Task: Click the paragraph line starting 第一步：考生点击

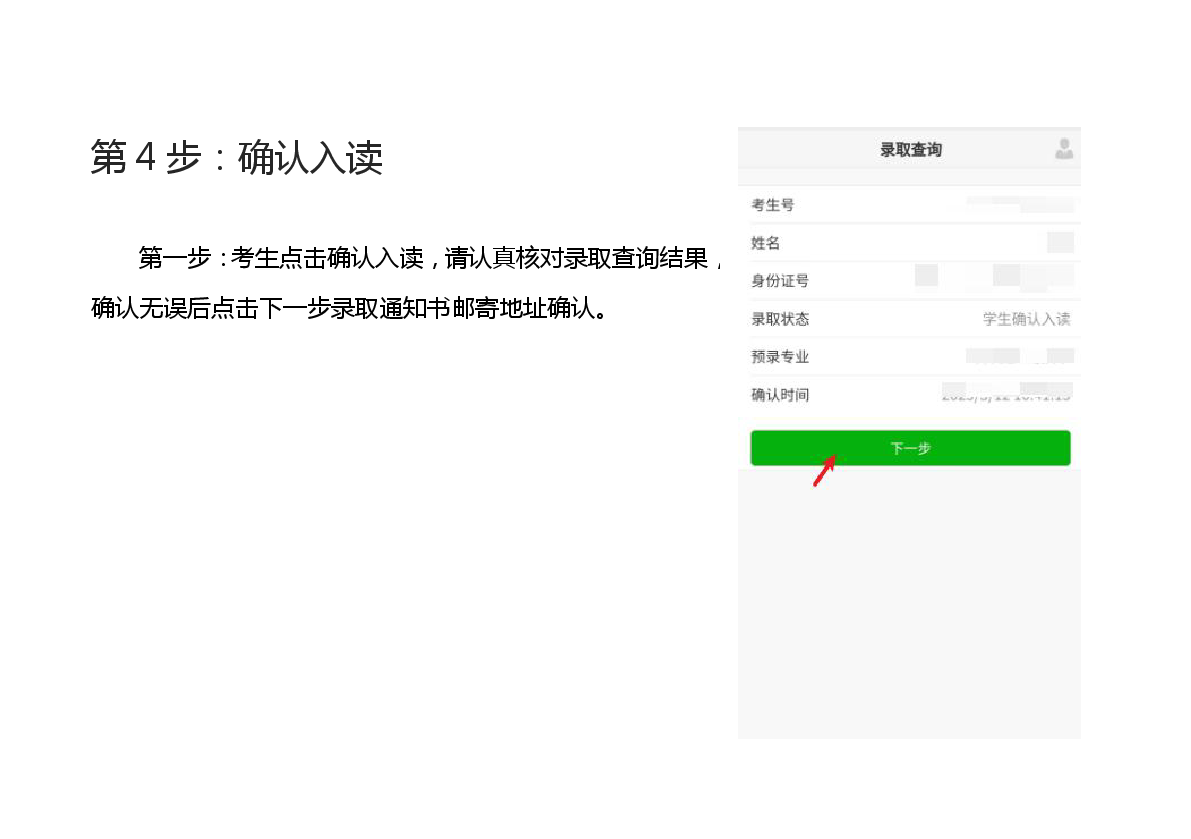Action: point(430,258)
